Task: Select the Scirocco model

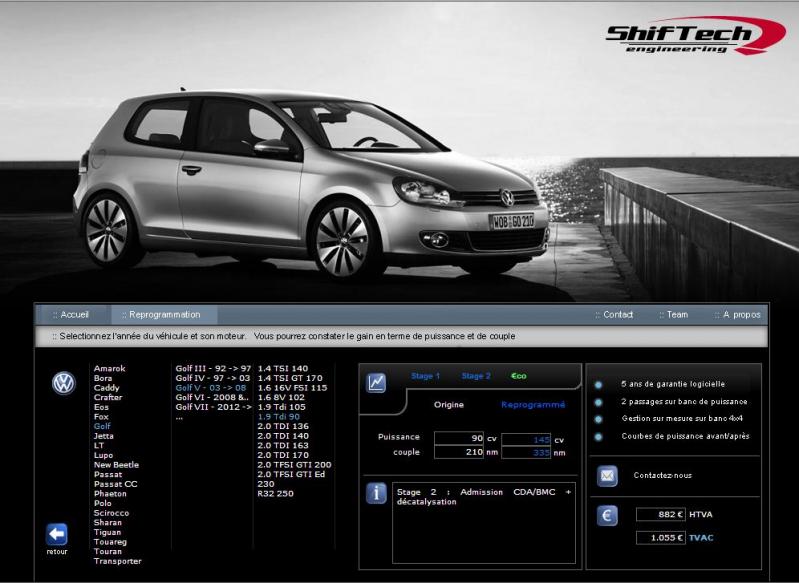Action: (112, 513)
